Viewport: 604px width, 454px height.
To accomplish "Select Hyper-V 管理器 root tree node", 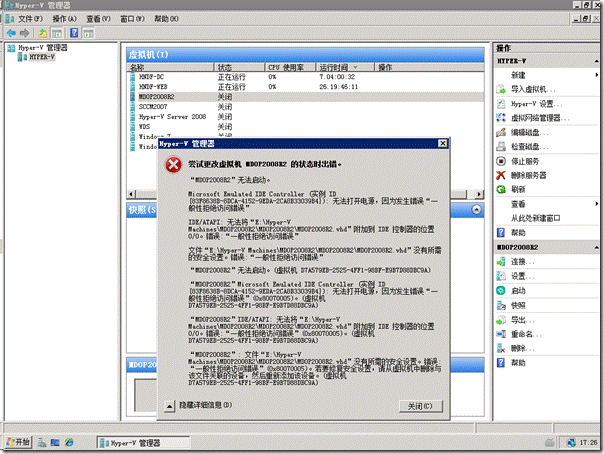I will point(43,48).
